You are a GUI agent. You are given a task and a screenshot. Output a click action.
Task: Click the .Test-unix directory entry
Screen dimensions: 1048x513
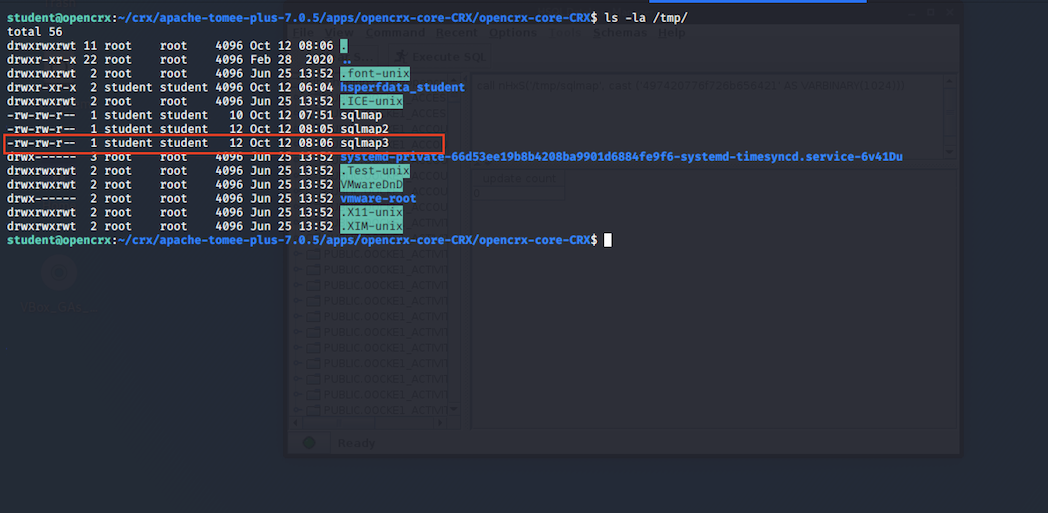[375, 171]
